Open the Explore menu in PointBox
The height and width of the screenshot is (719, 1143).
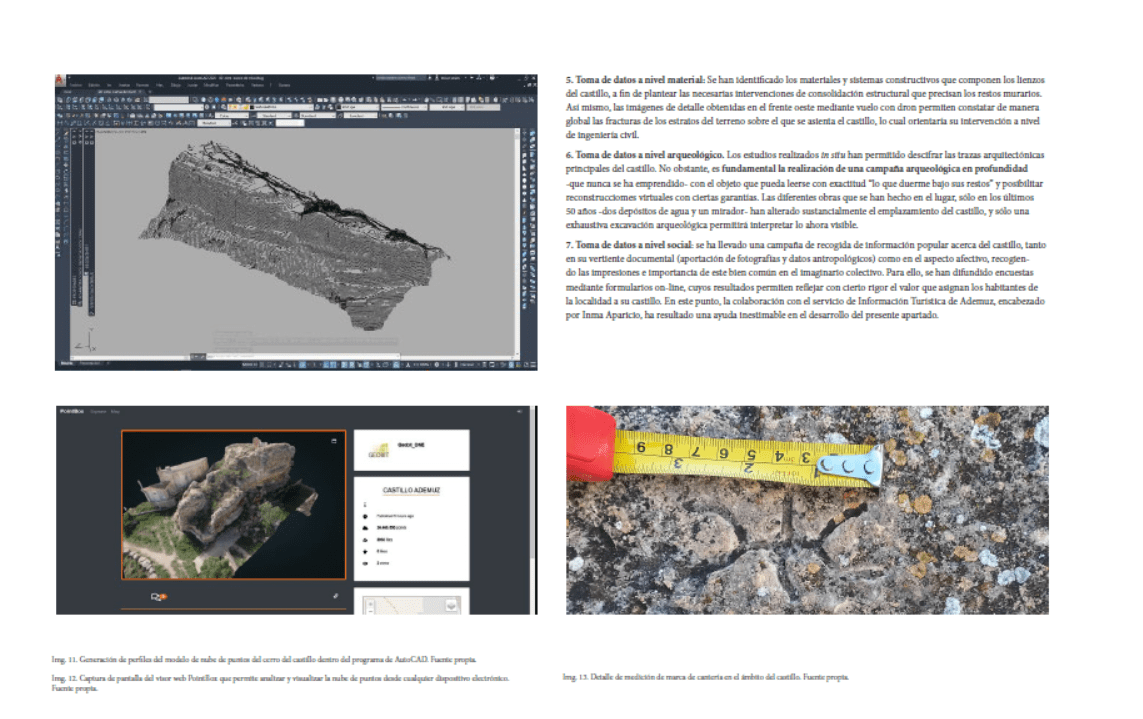(x=97, y=411)
